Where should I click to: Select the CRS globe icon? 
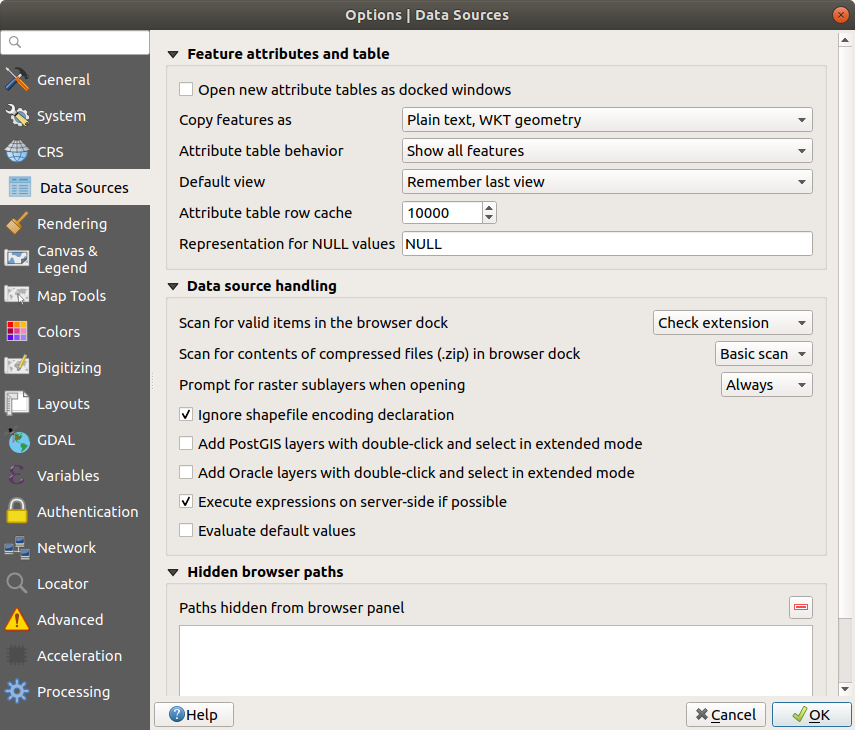coord(17,152)
